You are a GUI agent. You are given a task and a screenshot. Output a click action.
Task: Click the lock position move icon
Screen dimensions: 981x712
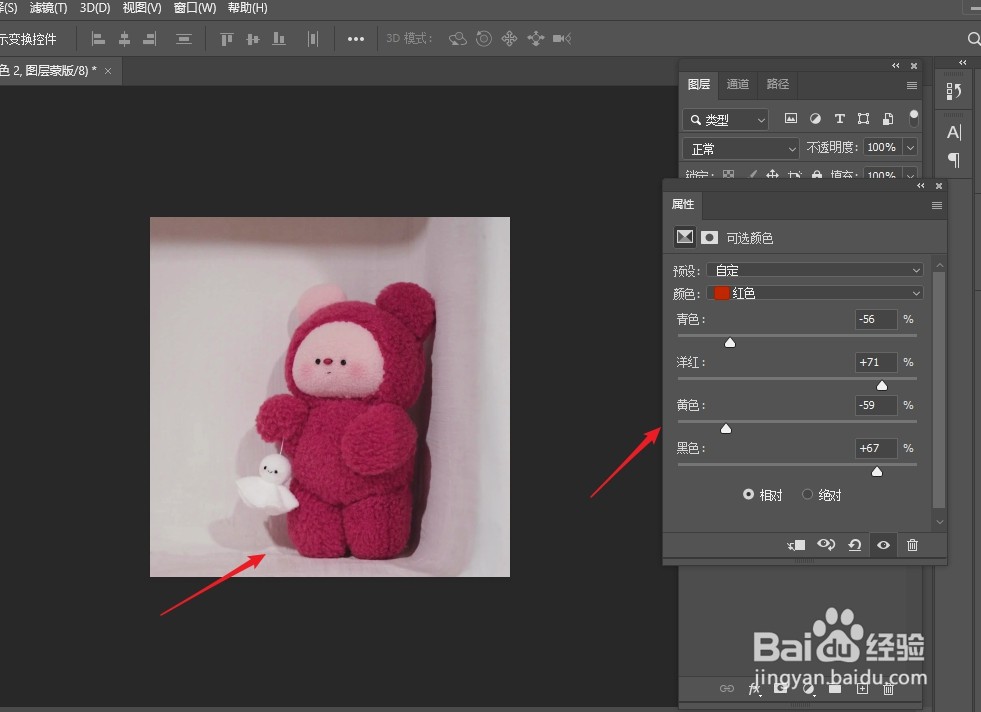773,175
